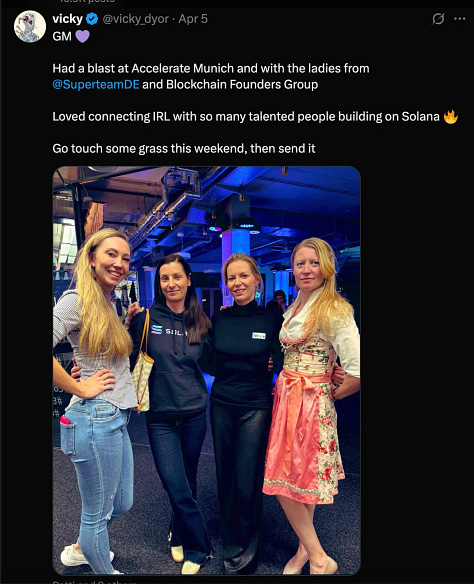
Task: Click the 'Blockchain Founders Group' text
Action: click(242, 85)
